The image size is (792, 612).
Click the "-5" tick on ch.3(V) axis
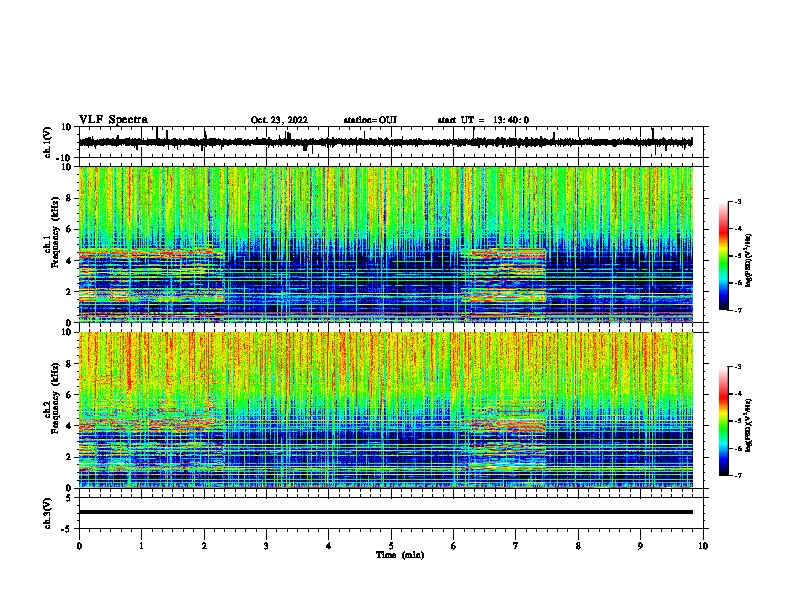click(67, 529)
